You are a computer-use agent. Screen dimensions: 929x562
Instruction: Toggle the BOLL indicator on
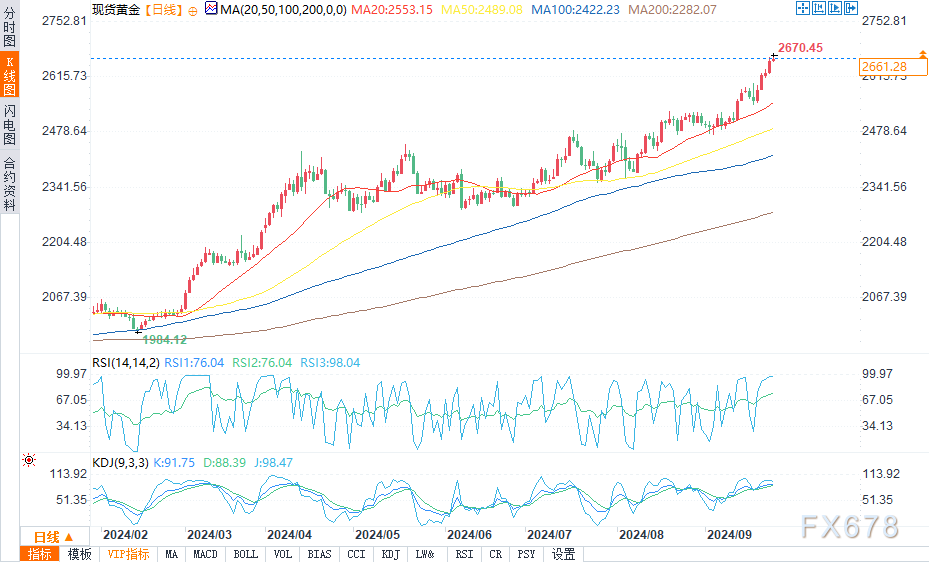(245, 554)
